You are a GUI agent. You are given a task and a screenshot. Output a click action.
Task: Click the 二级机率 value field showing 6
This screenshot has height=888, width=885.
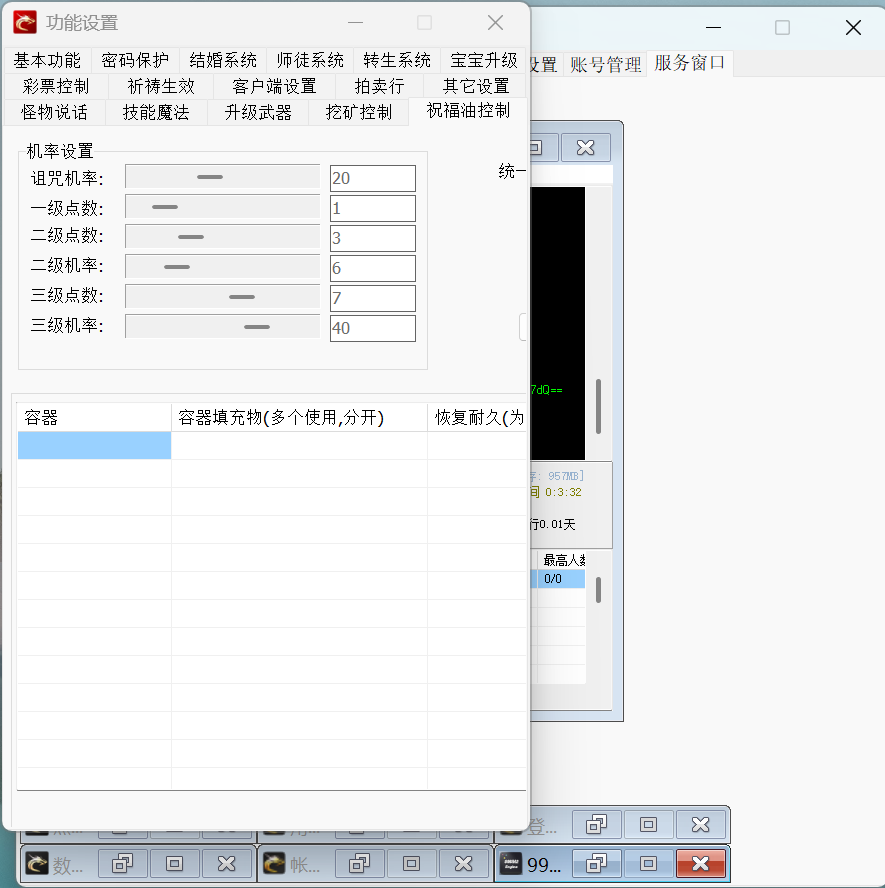click(373, 268)
